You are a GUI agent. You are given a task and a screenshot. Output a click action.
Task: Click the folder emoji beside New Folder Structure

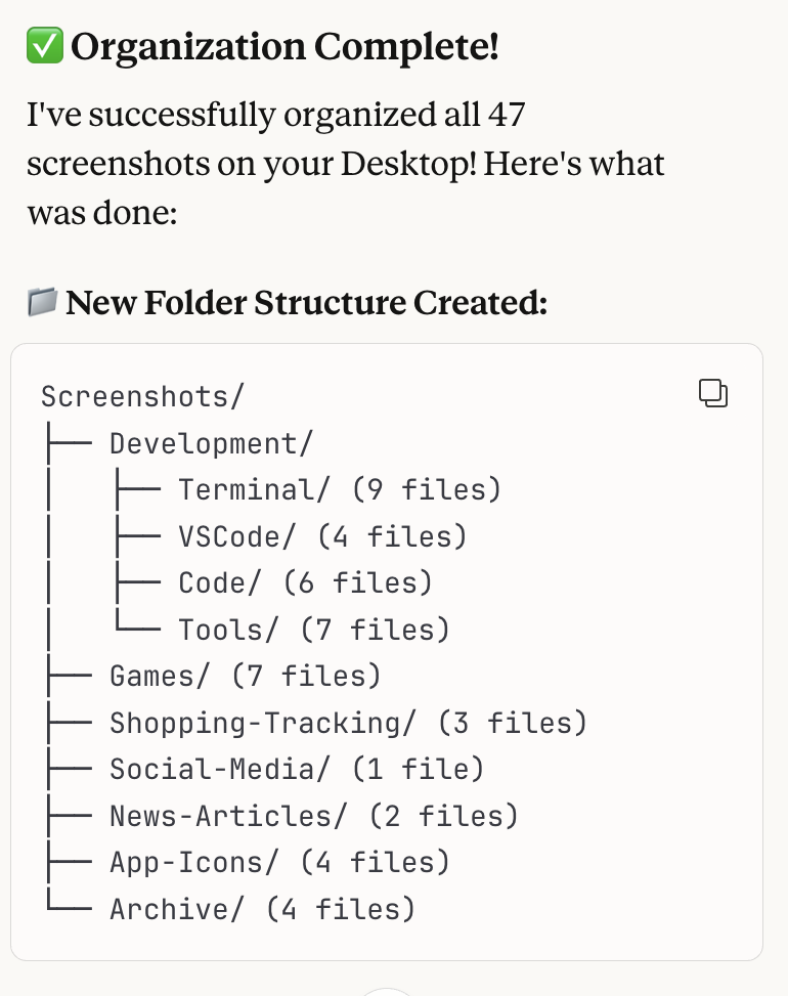tap(42, 302)
